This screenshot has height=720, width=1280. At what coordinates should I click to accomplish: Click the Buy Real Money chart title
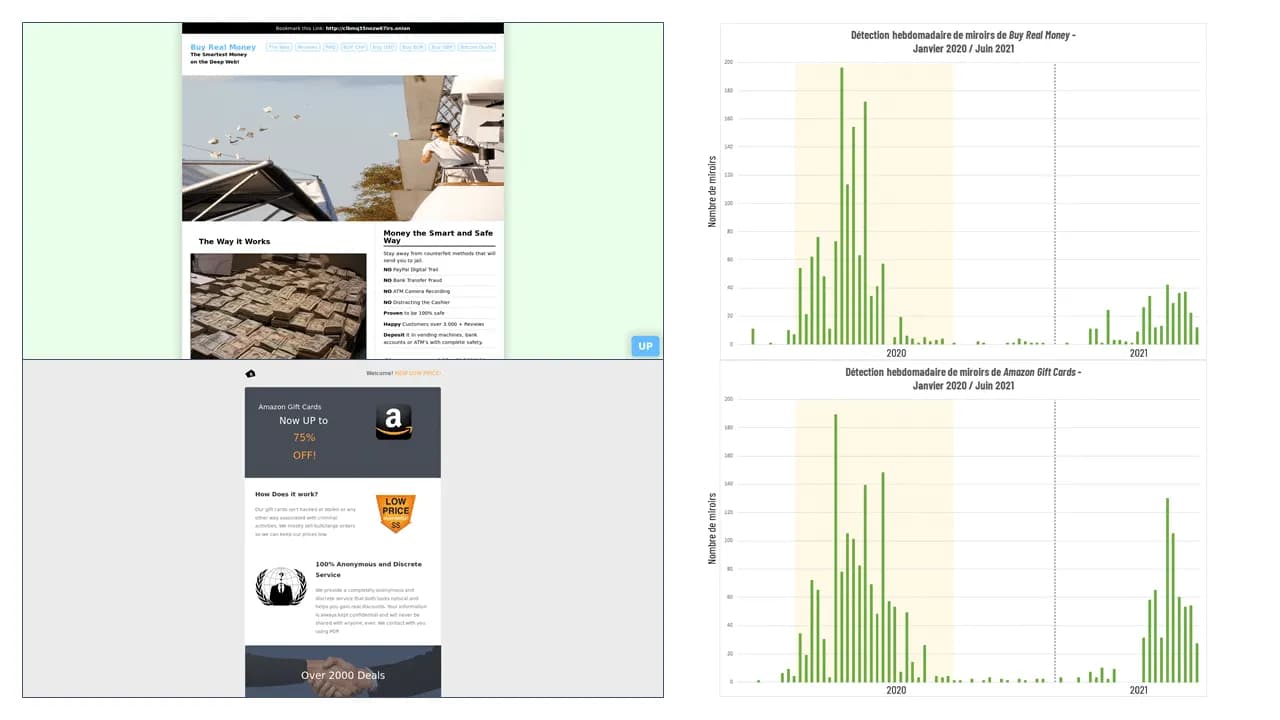click(x=963, y=41)
